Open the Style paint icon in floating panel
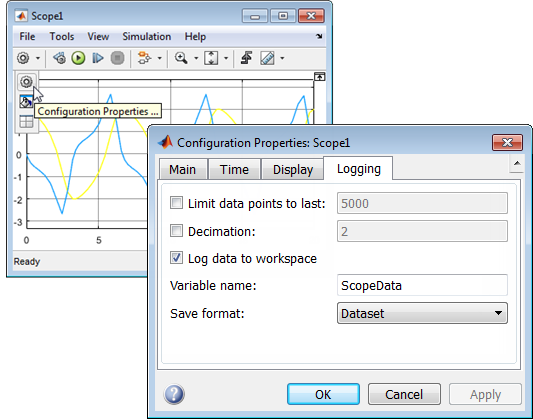533x420 pixels. (x=26, y=101)
